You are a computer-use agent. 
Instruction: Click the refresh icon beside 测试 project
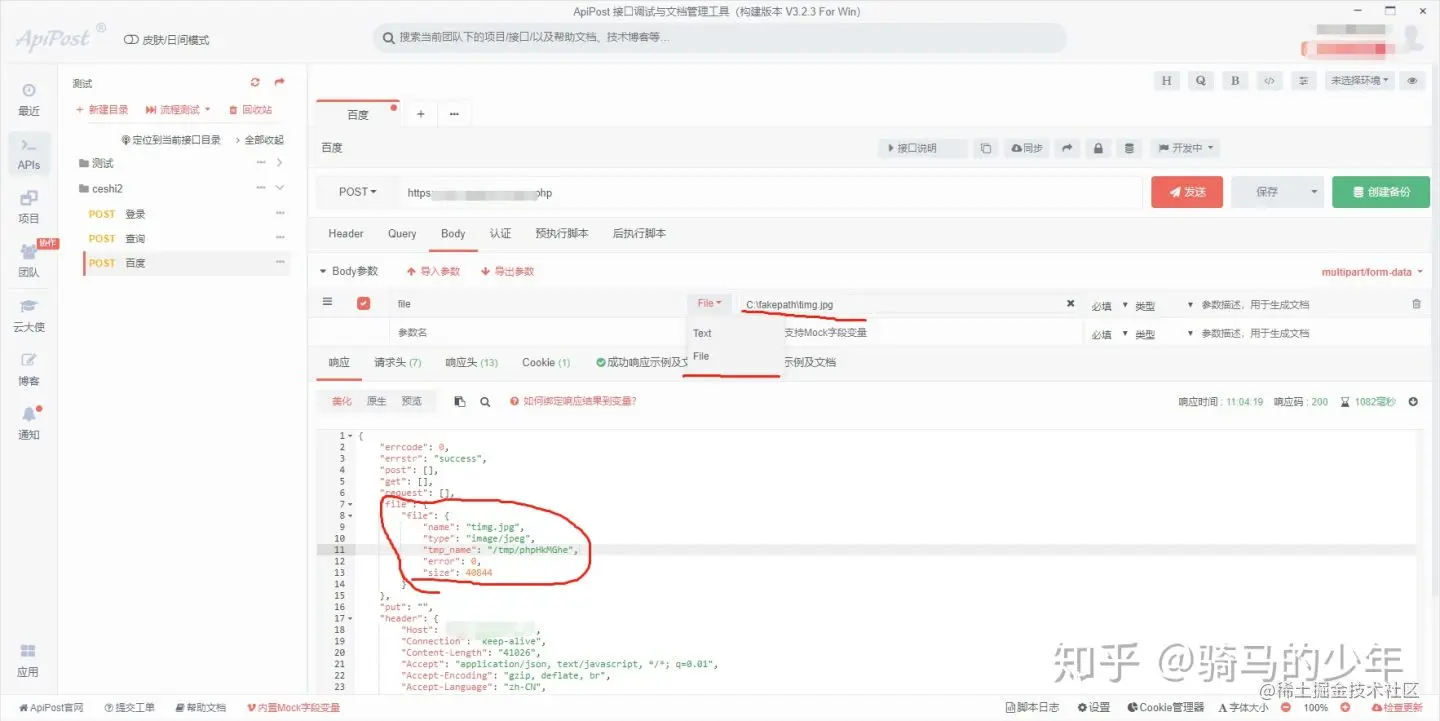[255, 83]
